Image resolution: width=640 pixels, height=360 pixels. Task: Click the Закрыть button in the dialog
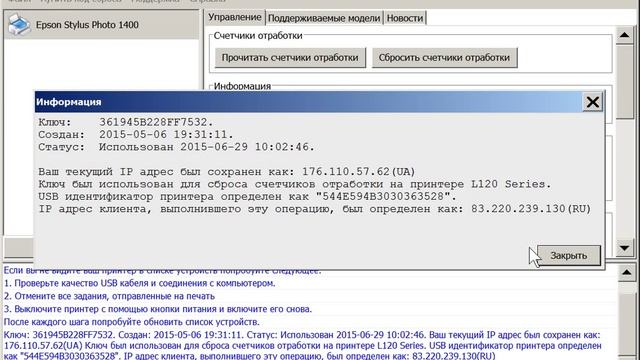569,256
